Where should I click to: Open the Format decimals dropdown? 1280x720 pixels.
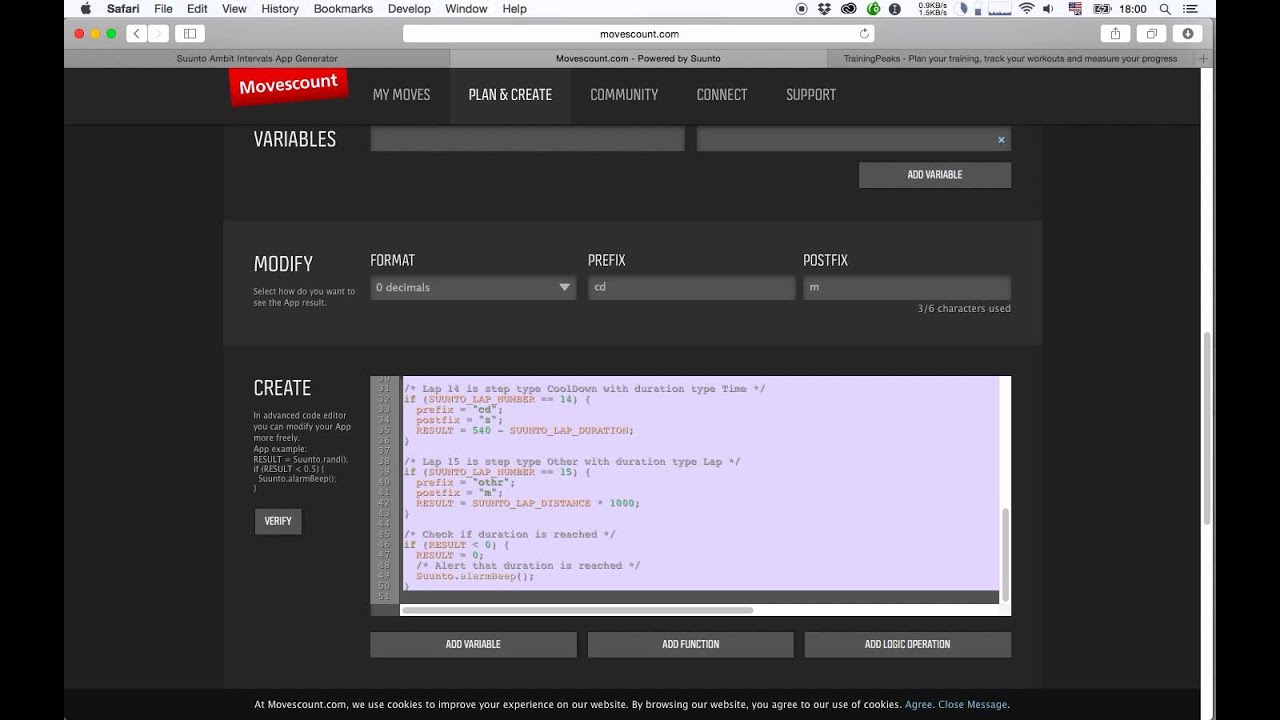coord(473,287)
